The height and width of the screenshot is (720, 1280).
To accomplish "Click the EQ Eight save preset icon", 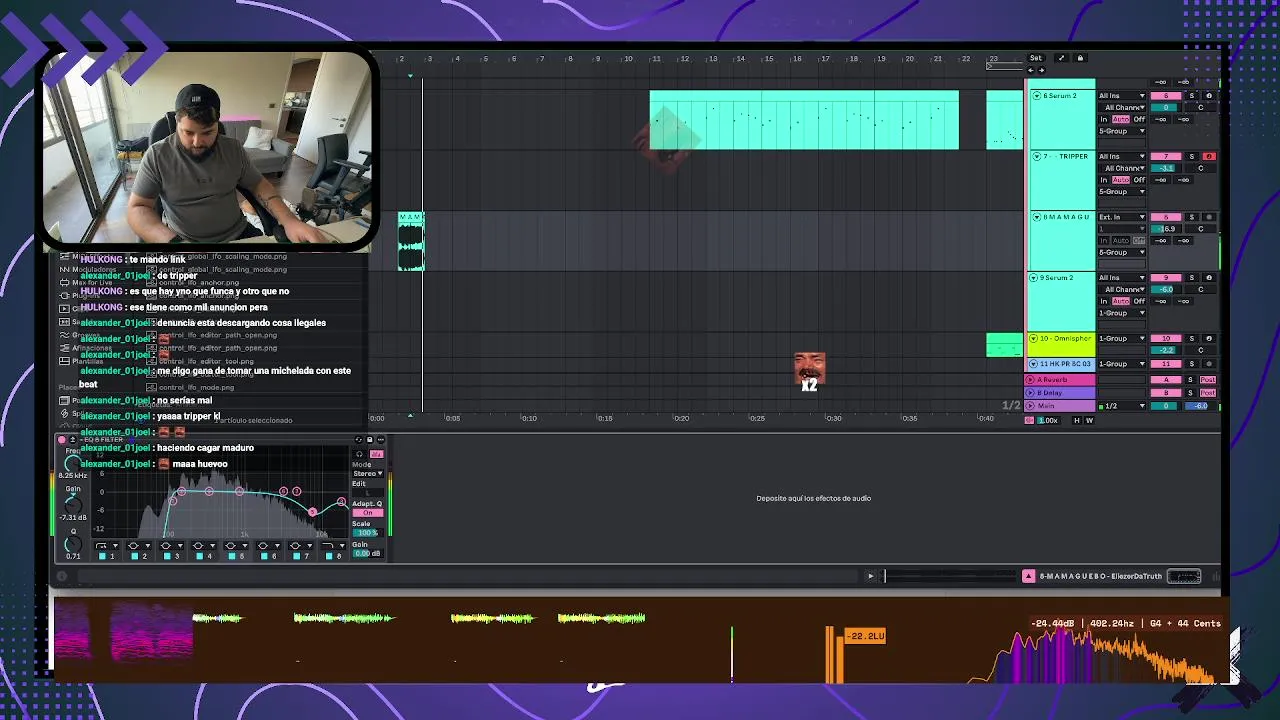I will coord(370,440).
